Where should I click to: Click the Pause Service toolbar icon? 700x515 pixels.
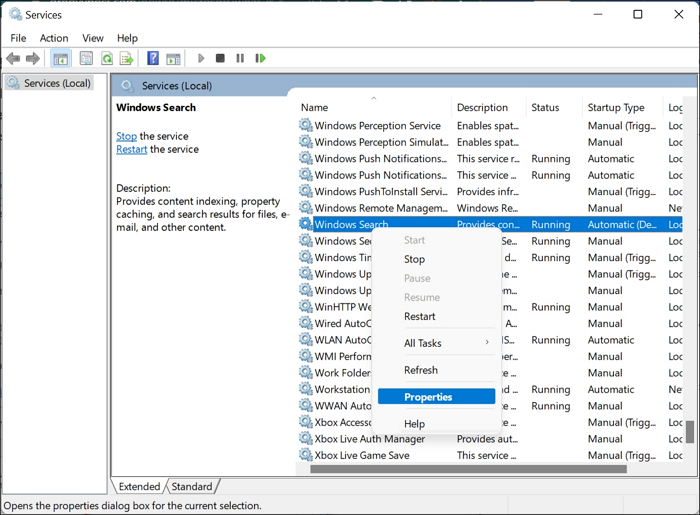click(x=240, y=58)
